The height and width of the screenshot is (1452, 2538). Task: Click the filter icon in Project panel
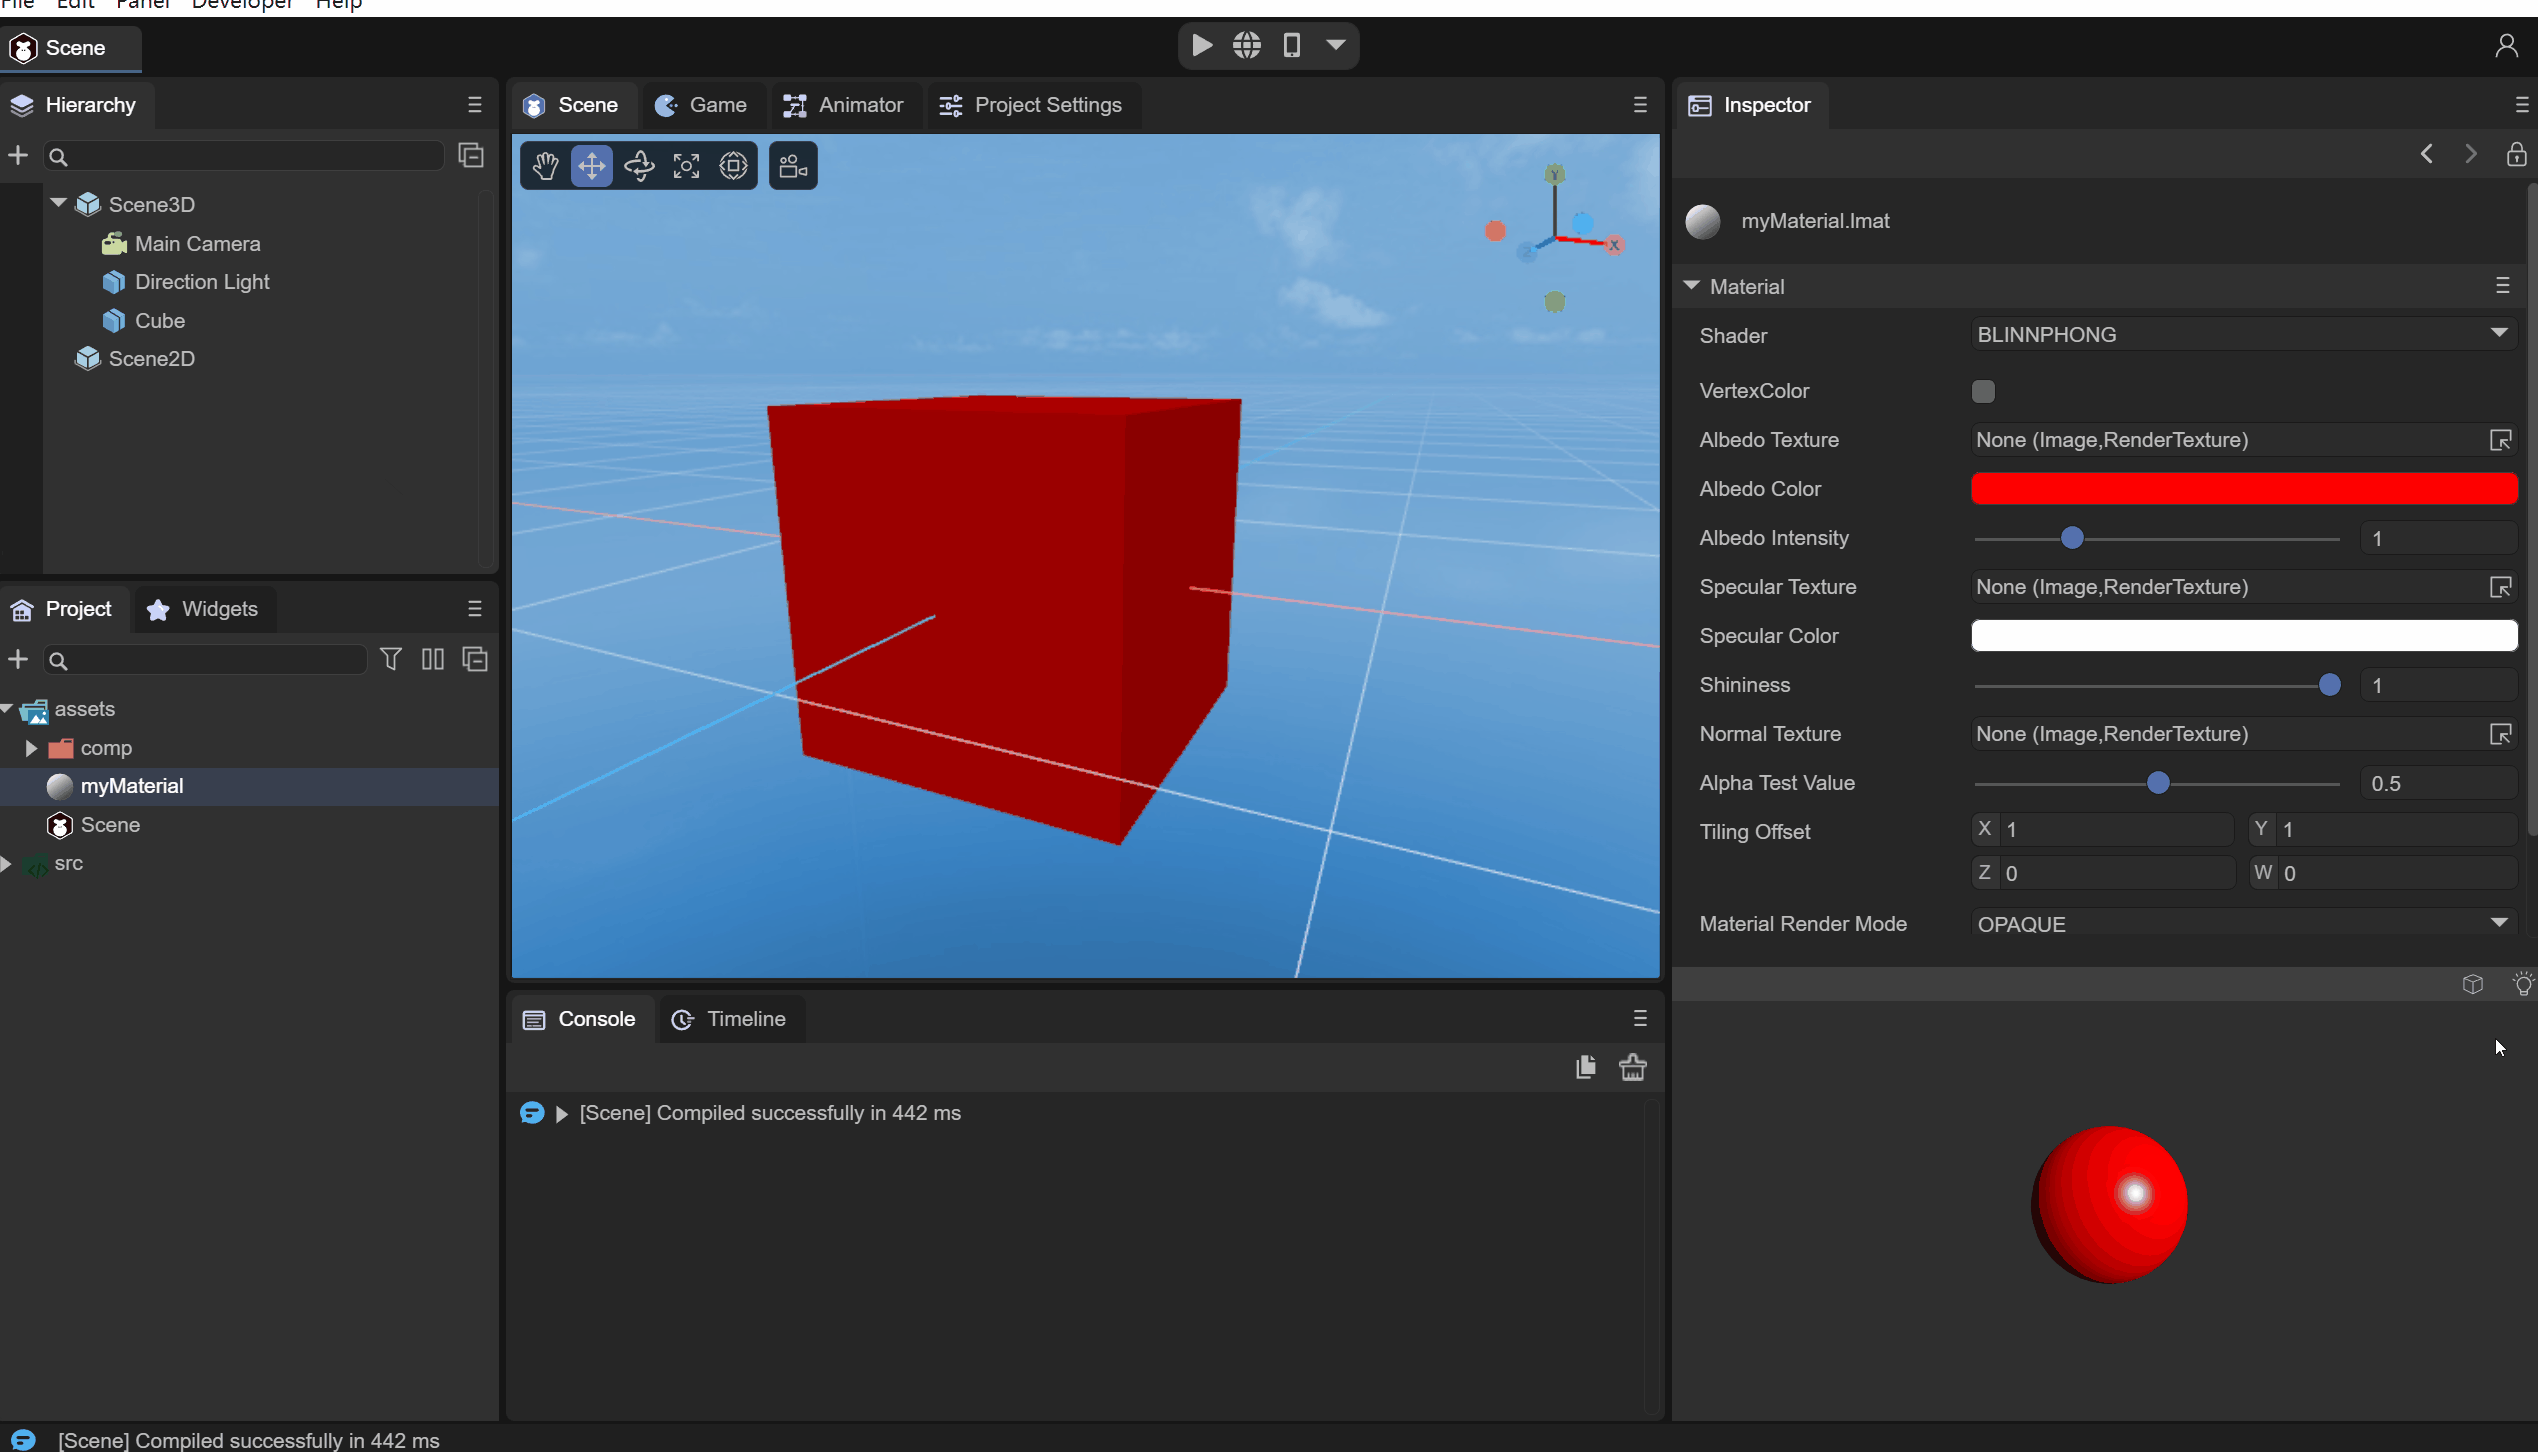tap(391, 660)
